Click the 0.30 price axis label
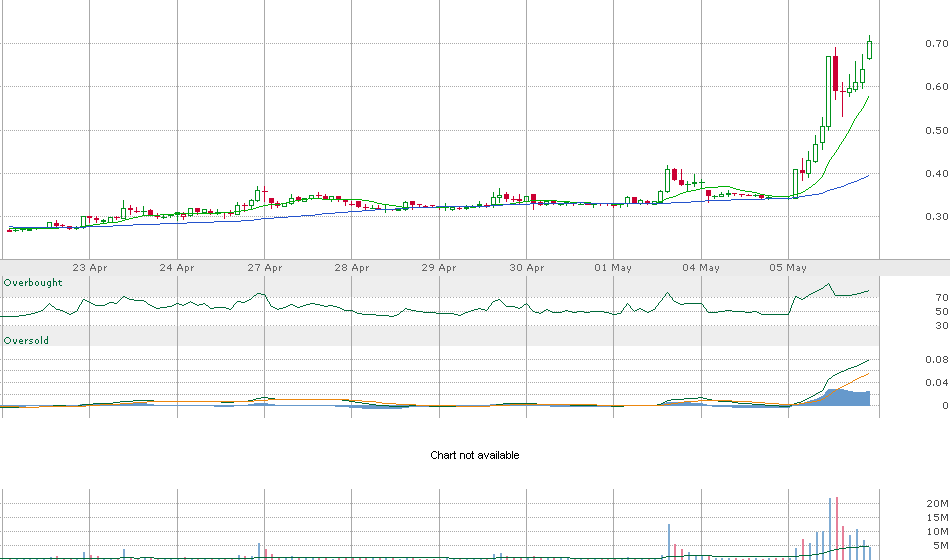 pyautogui.click(x=937, y=216)
